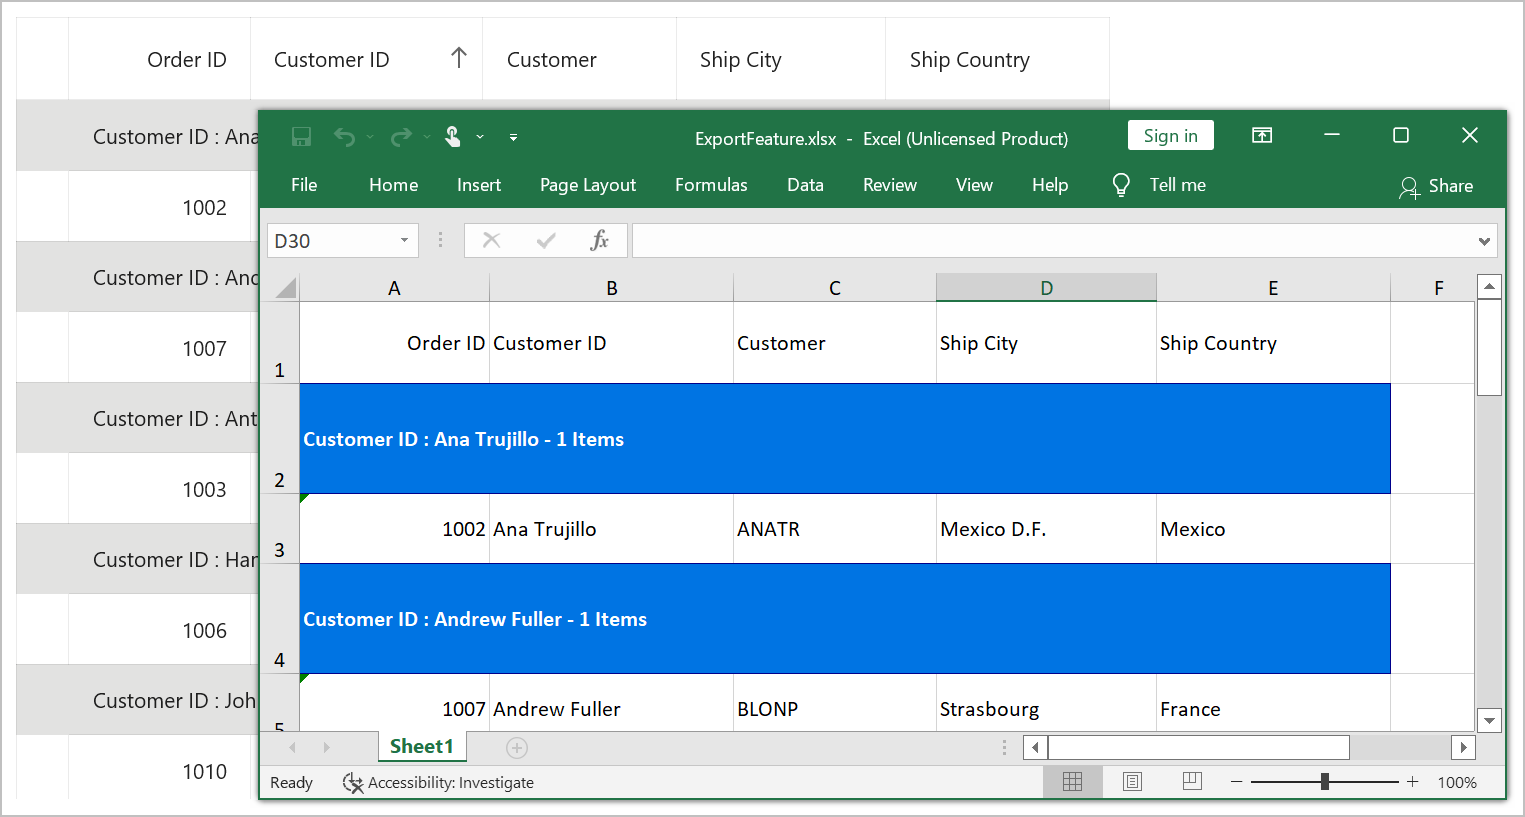The width and height of the screenshot is (1525, 817).
Task: Click the Sign in button
Action: (1171, 135)
